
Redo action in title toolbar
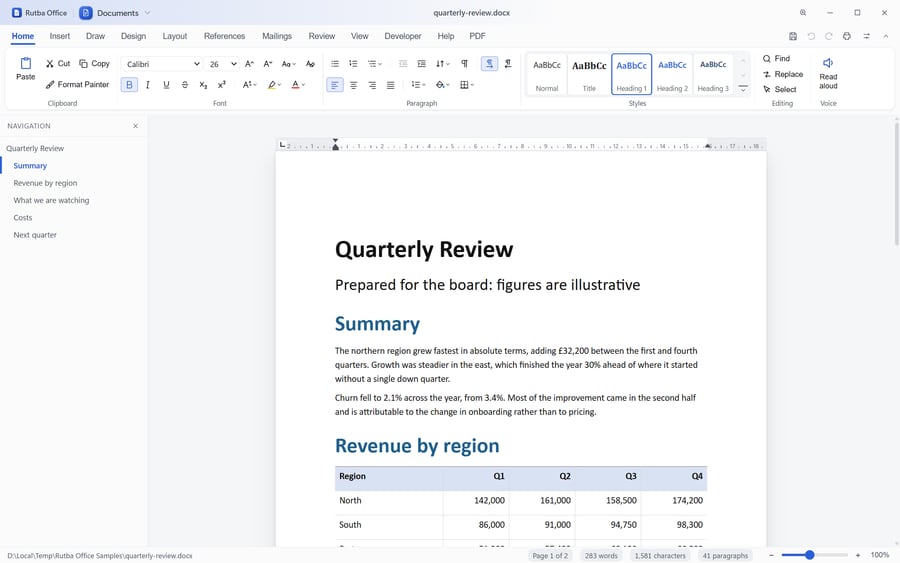coord(829,36)
